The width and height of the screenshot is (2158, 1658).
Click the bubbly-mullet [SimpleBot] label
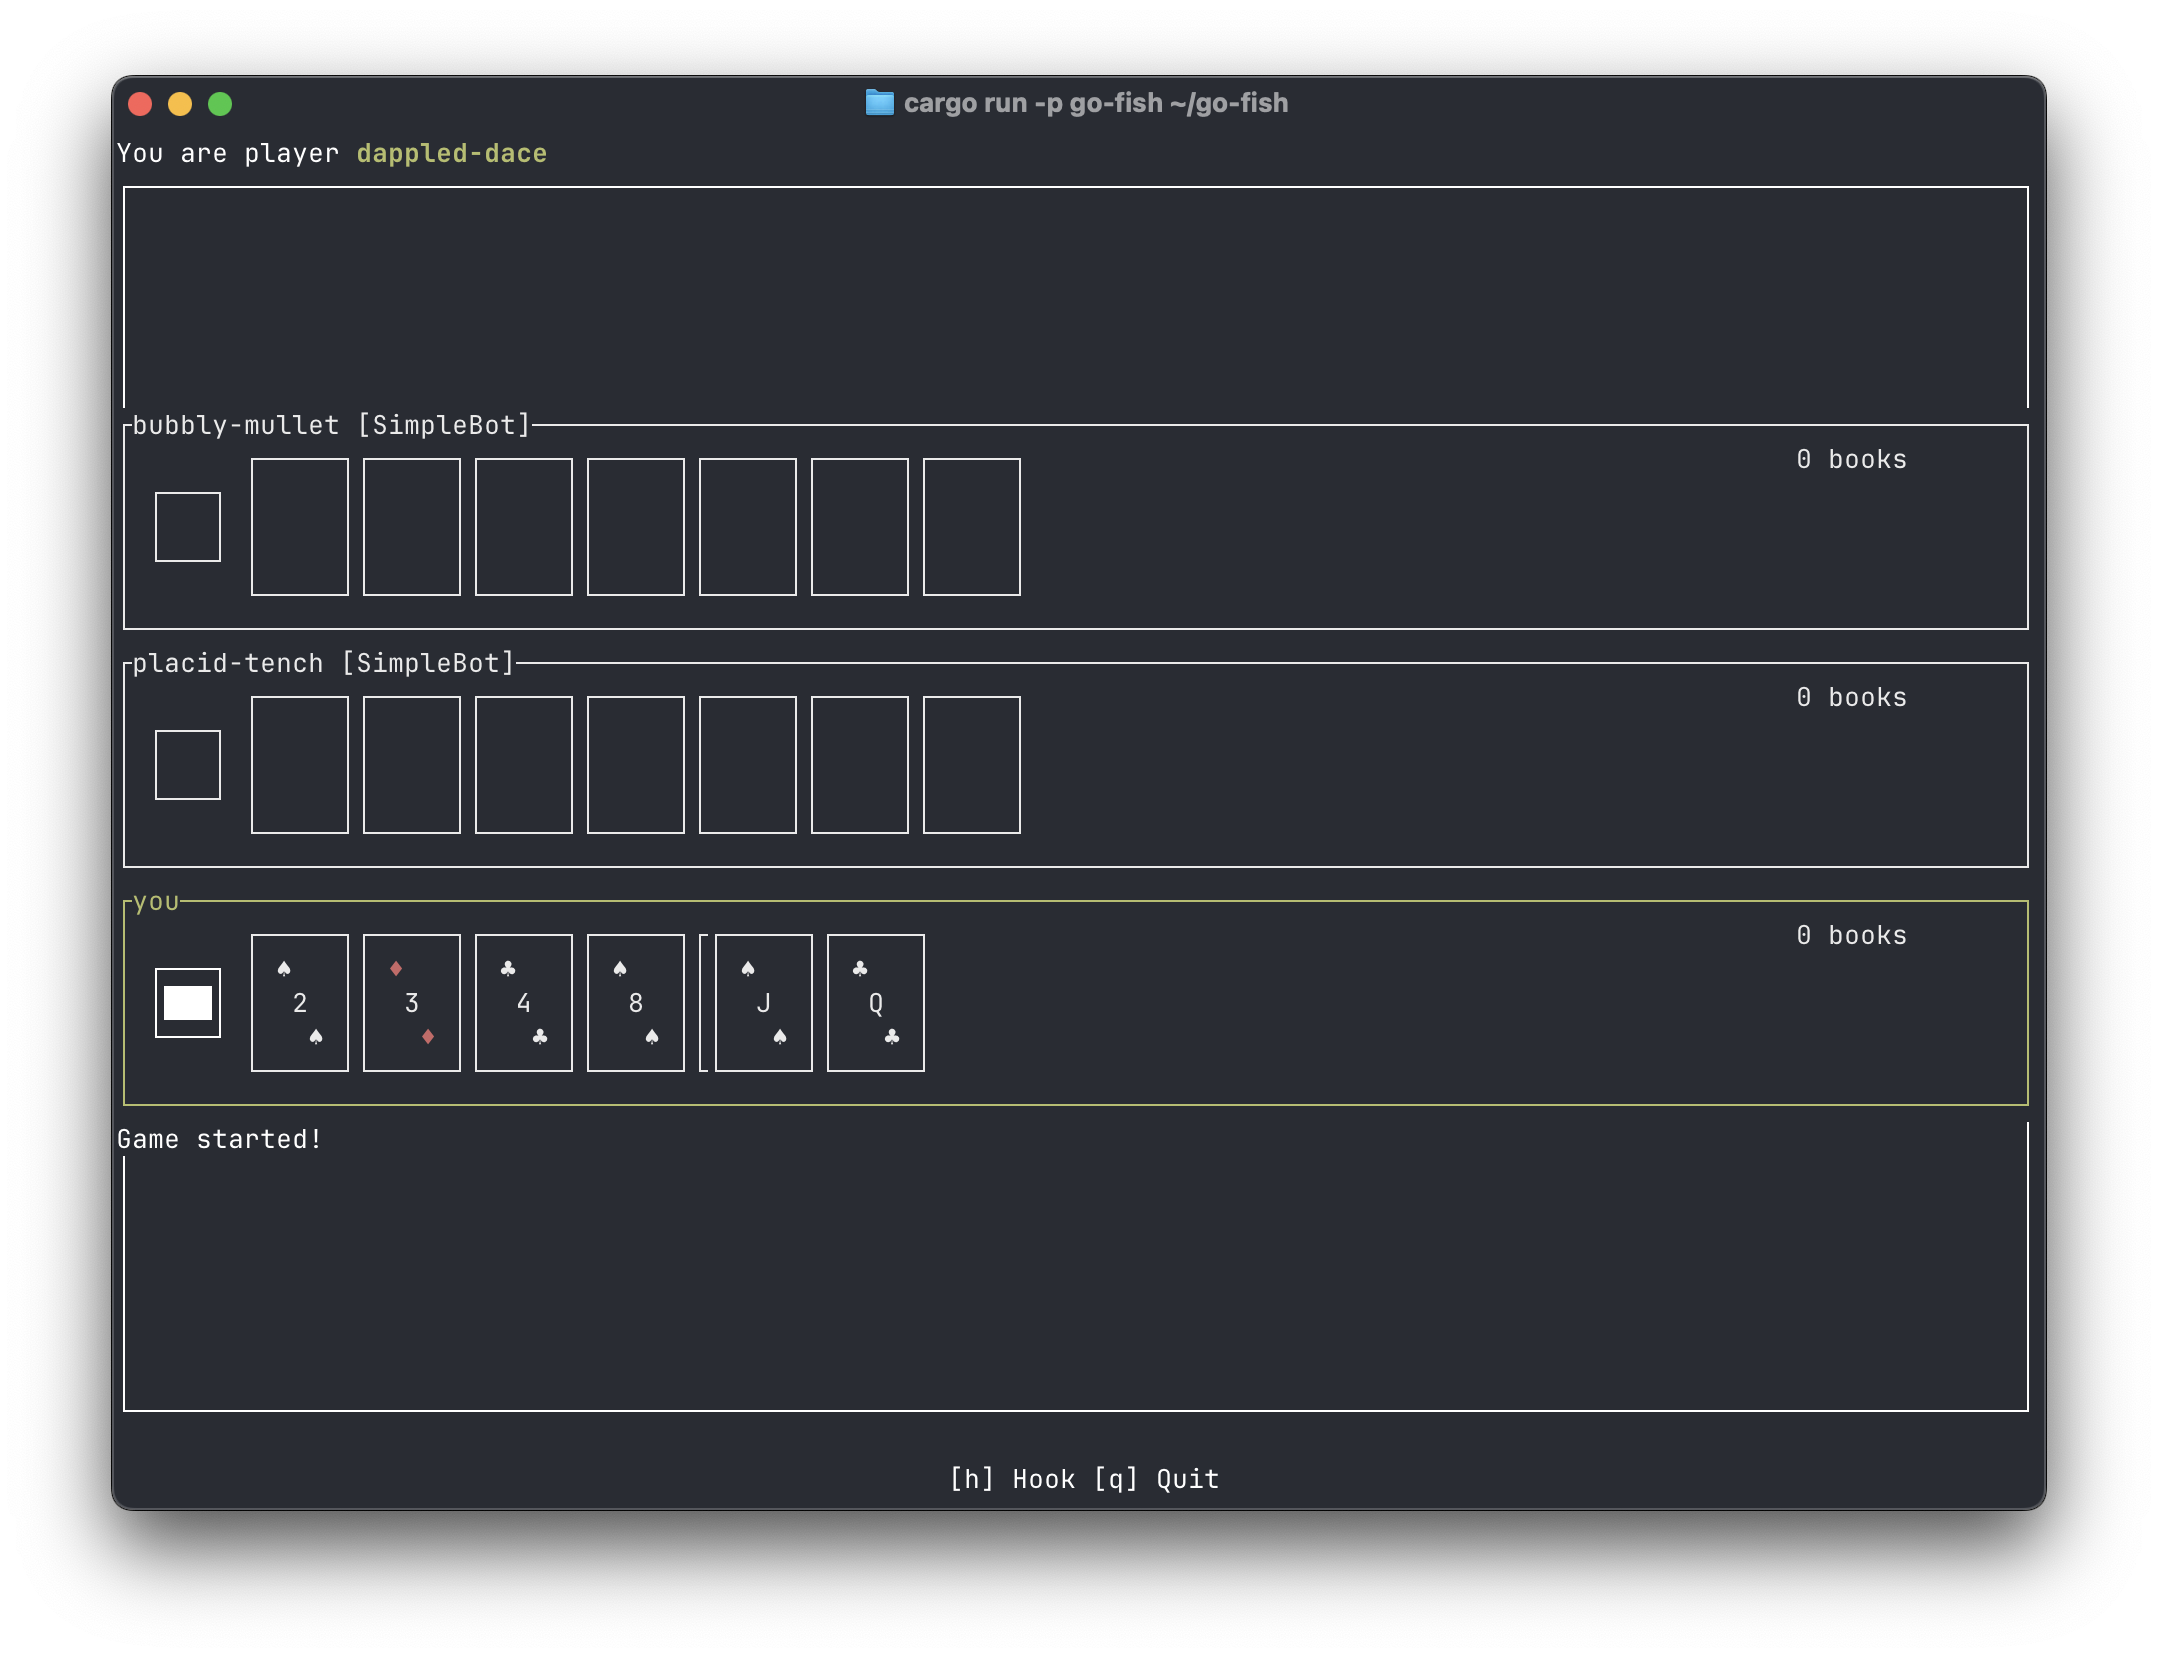click(x=331, y=425)
